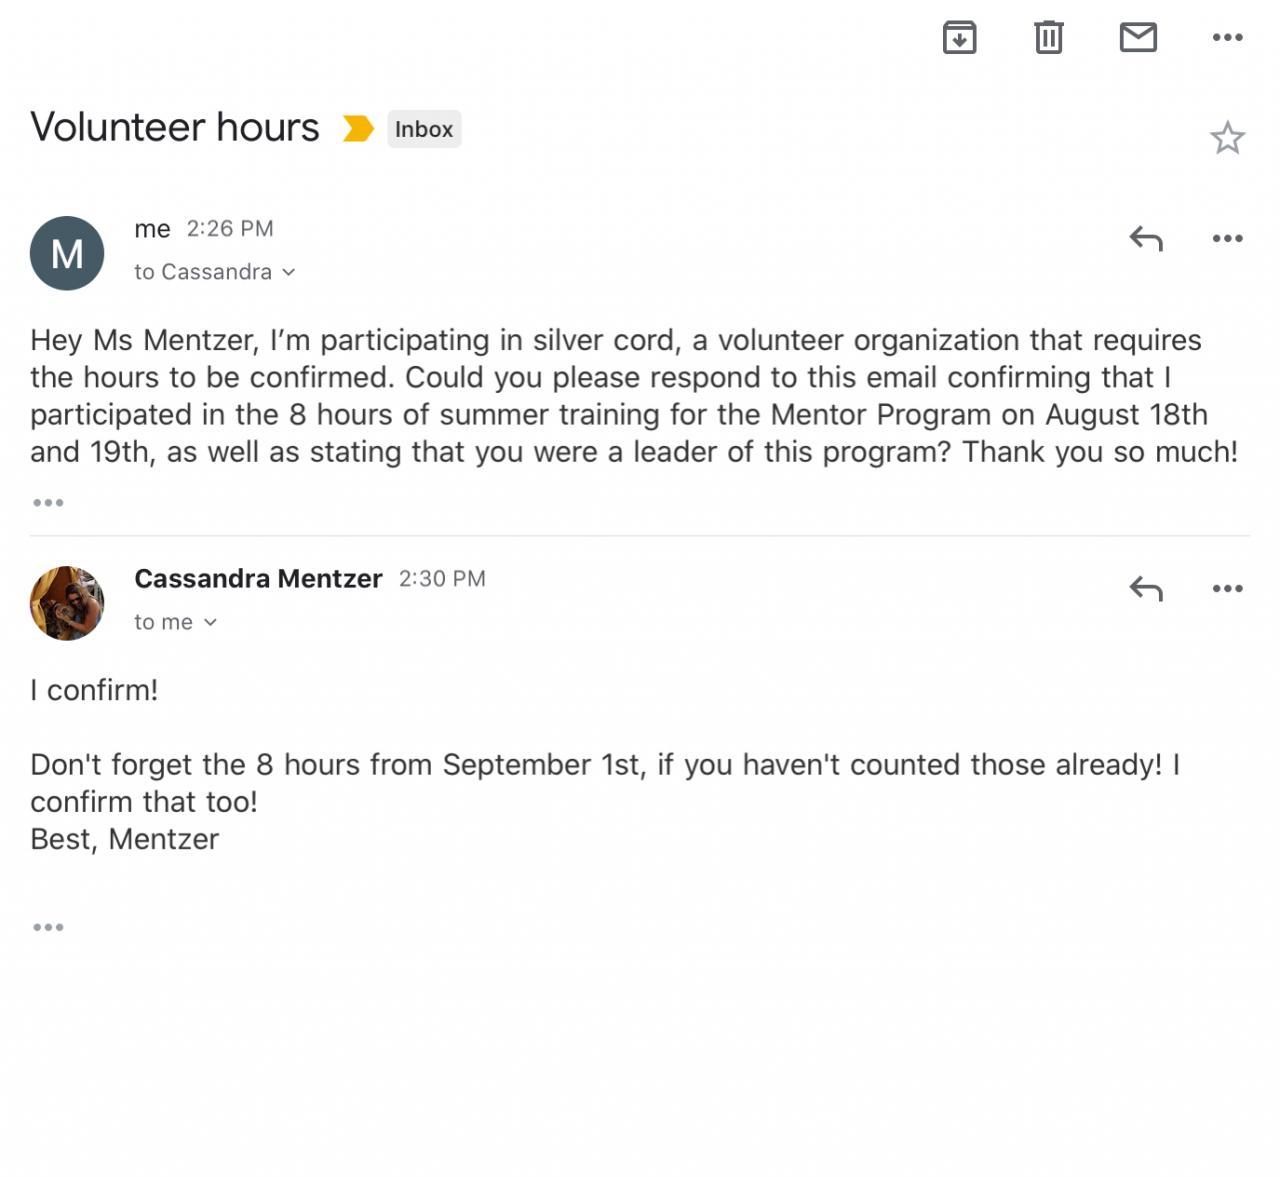Open more options for Cassandra's message
This screenshot has height=1177, width=1280.
pyautogui.click(x=1227, y=588)
